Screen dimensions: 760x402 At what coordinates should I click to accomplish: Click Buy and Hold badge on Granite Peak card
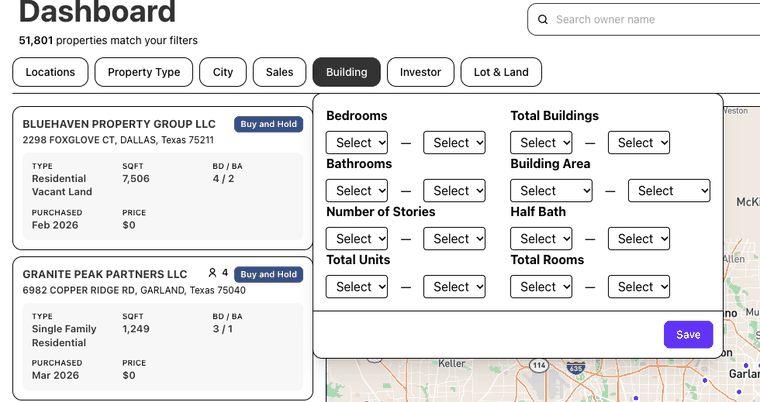pos(269,274)
